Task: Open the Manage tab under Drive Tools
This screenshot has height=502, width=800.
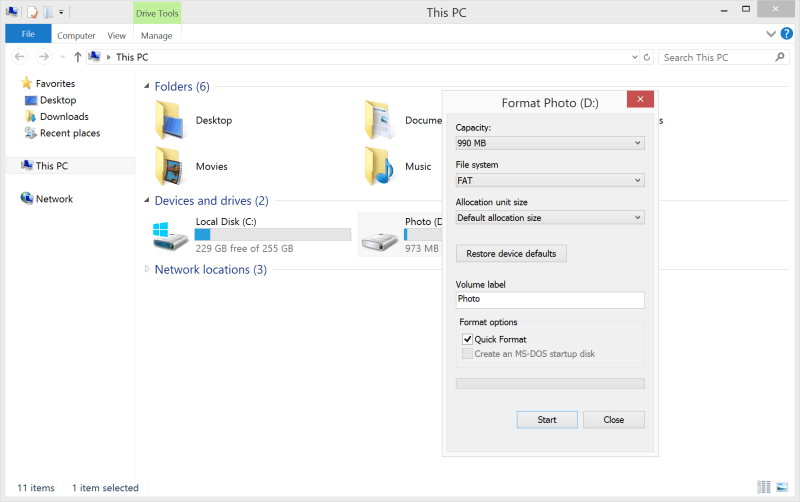Action: 156,36
